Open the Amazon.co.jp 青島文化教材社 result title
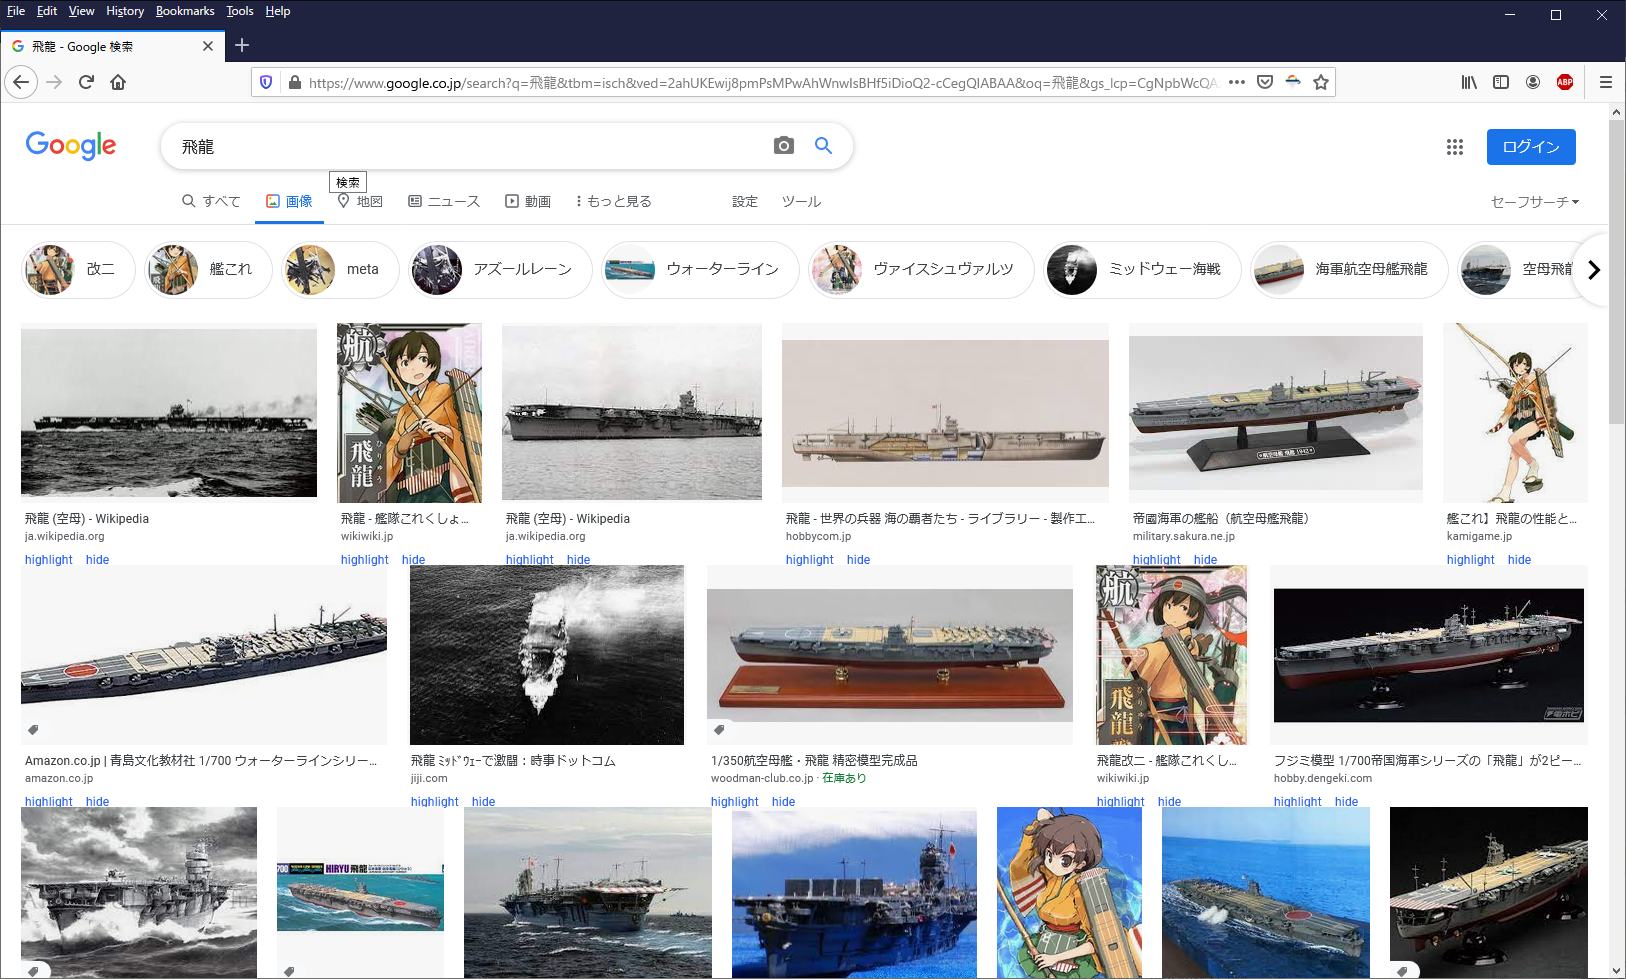1626x979 pixels. coord(201,761)
